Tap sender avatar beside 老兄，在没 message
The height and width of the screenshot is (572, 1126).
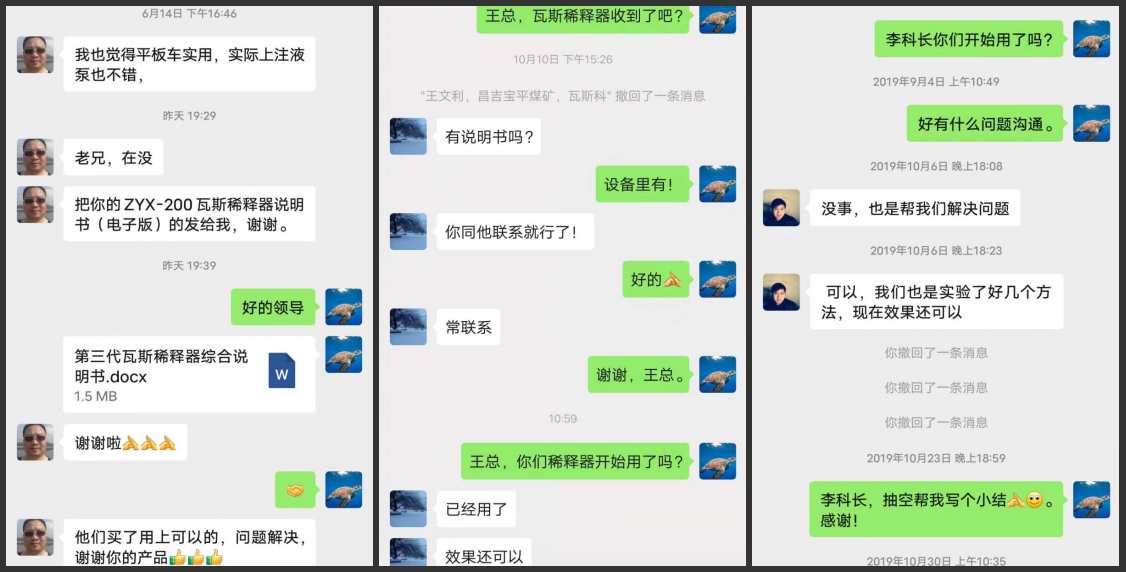click(35, 157)
